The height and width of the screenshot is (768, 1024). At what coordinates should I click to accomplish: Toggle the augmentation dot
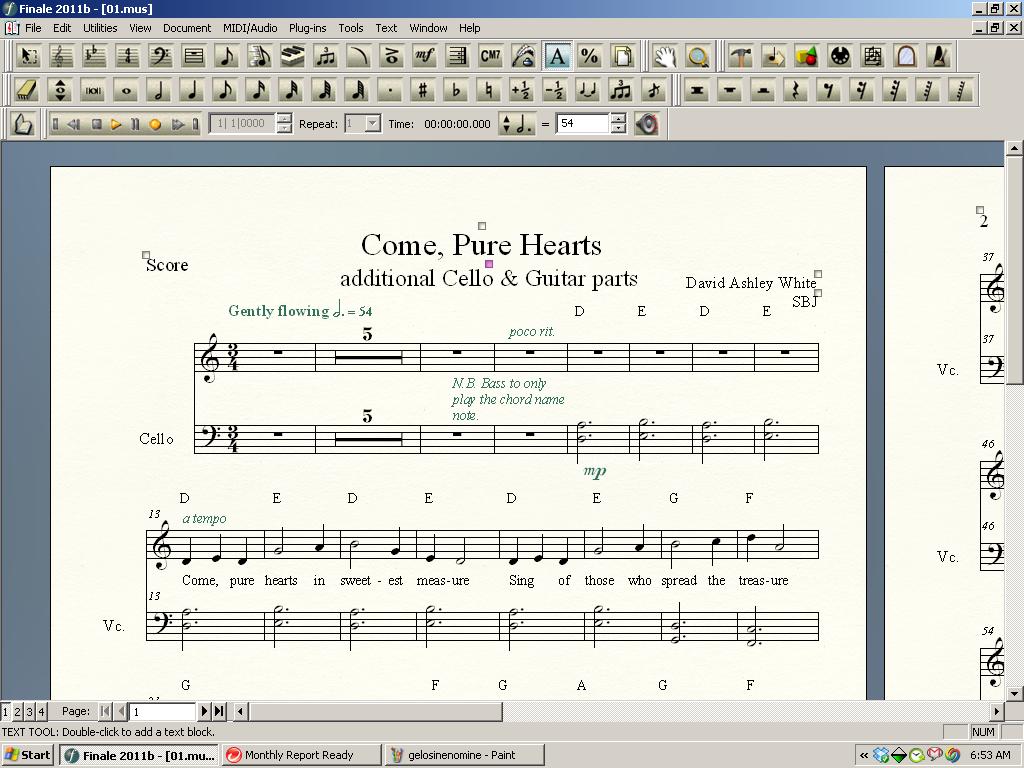[x=390, y=90]
